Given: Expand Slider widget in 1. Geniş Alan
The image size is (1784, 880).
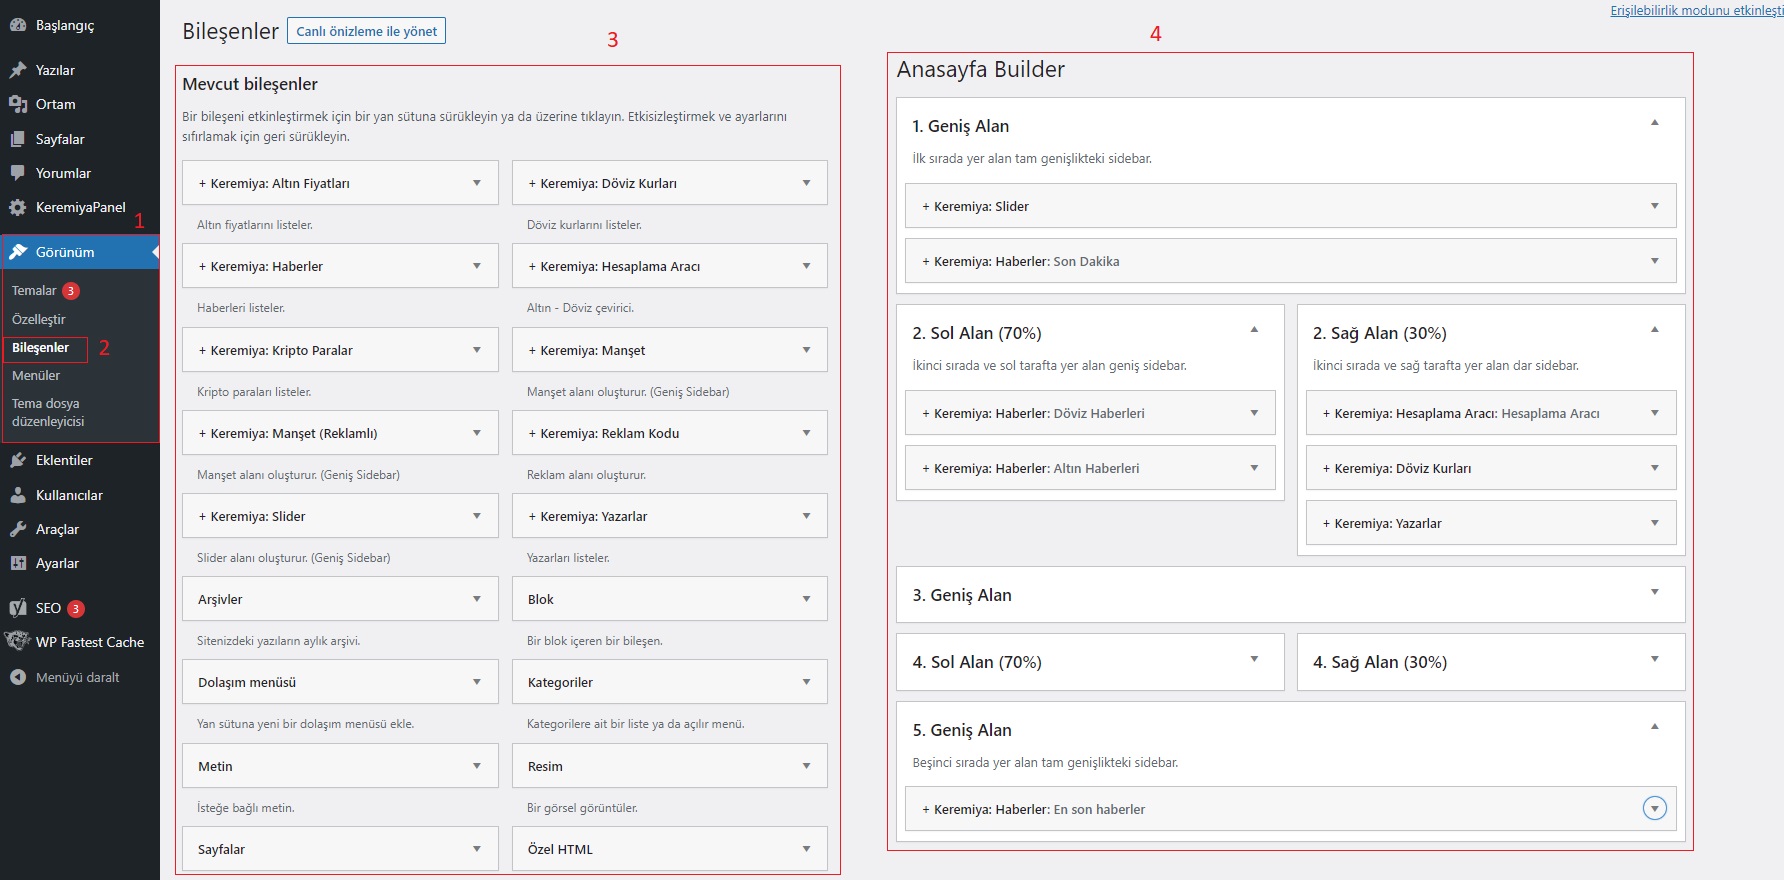Looking at the screenshot, I should 1655,206.
